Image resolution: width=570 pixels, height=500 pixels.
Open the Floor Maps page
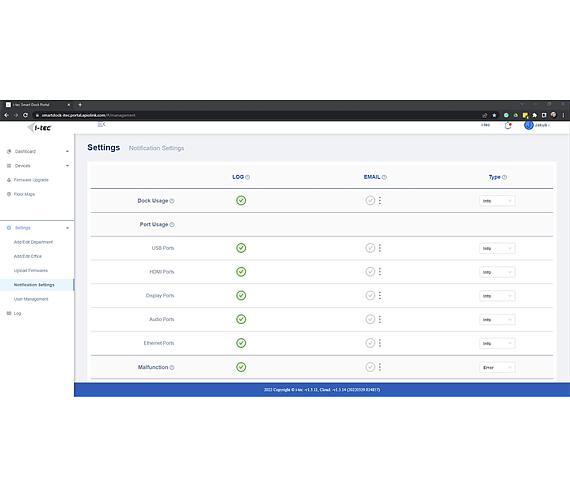pos(24,194)
